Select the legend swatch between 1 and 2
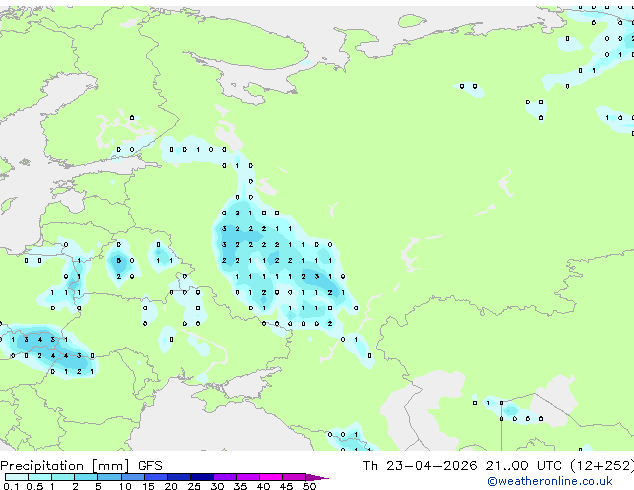The height and width of the screenshot is (490, 634). point(63,477)
